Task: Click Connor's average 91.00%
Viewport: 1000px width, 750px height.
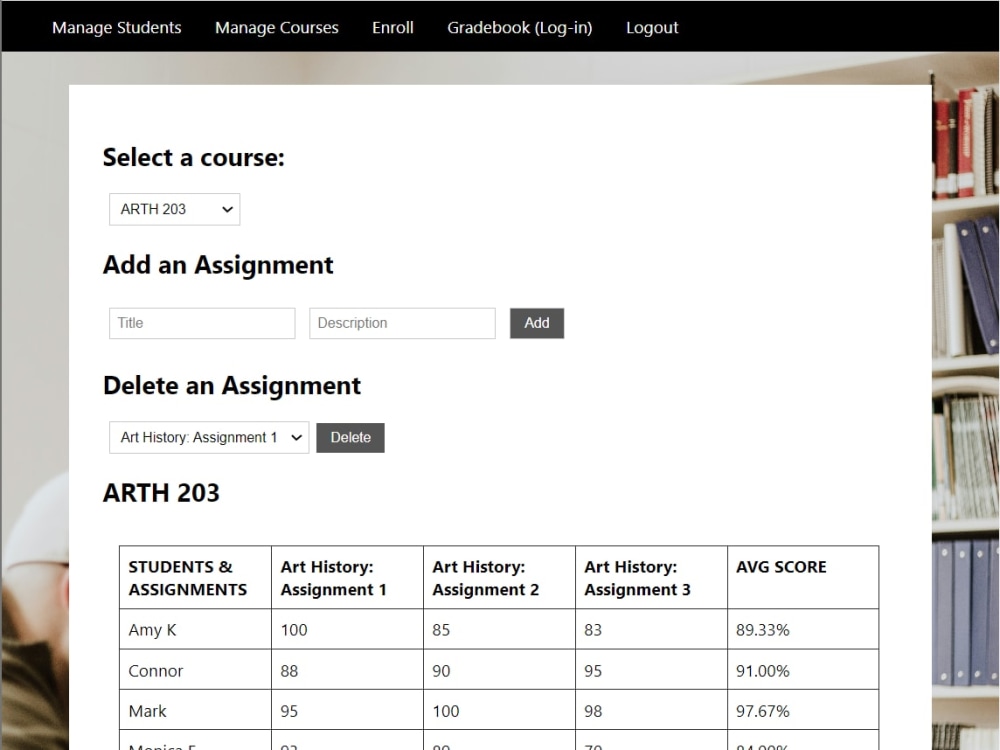Action: pyautogui.click(x=803, y=670)
